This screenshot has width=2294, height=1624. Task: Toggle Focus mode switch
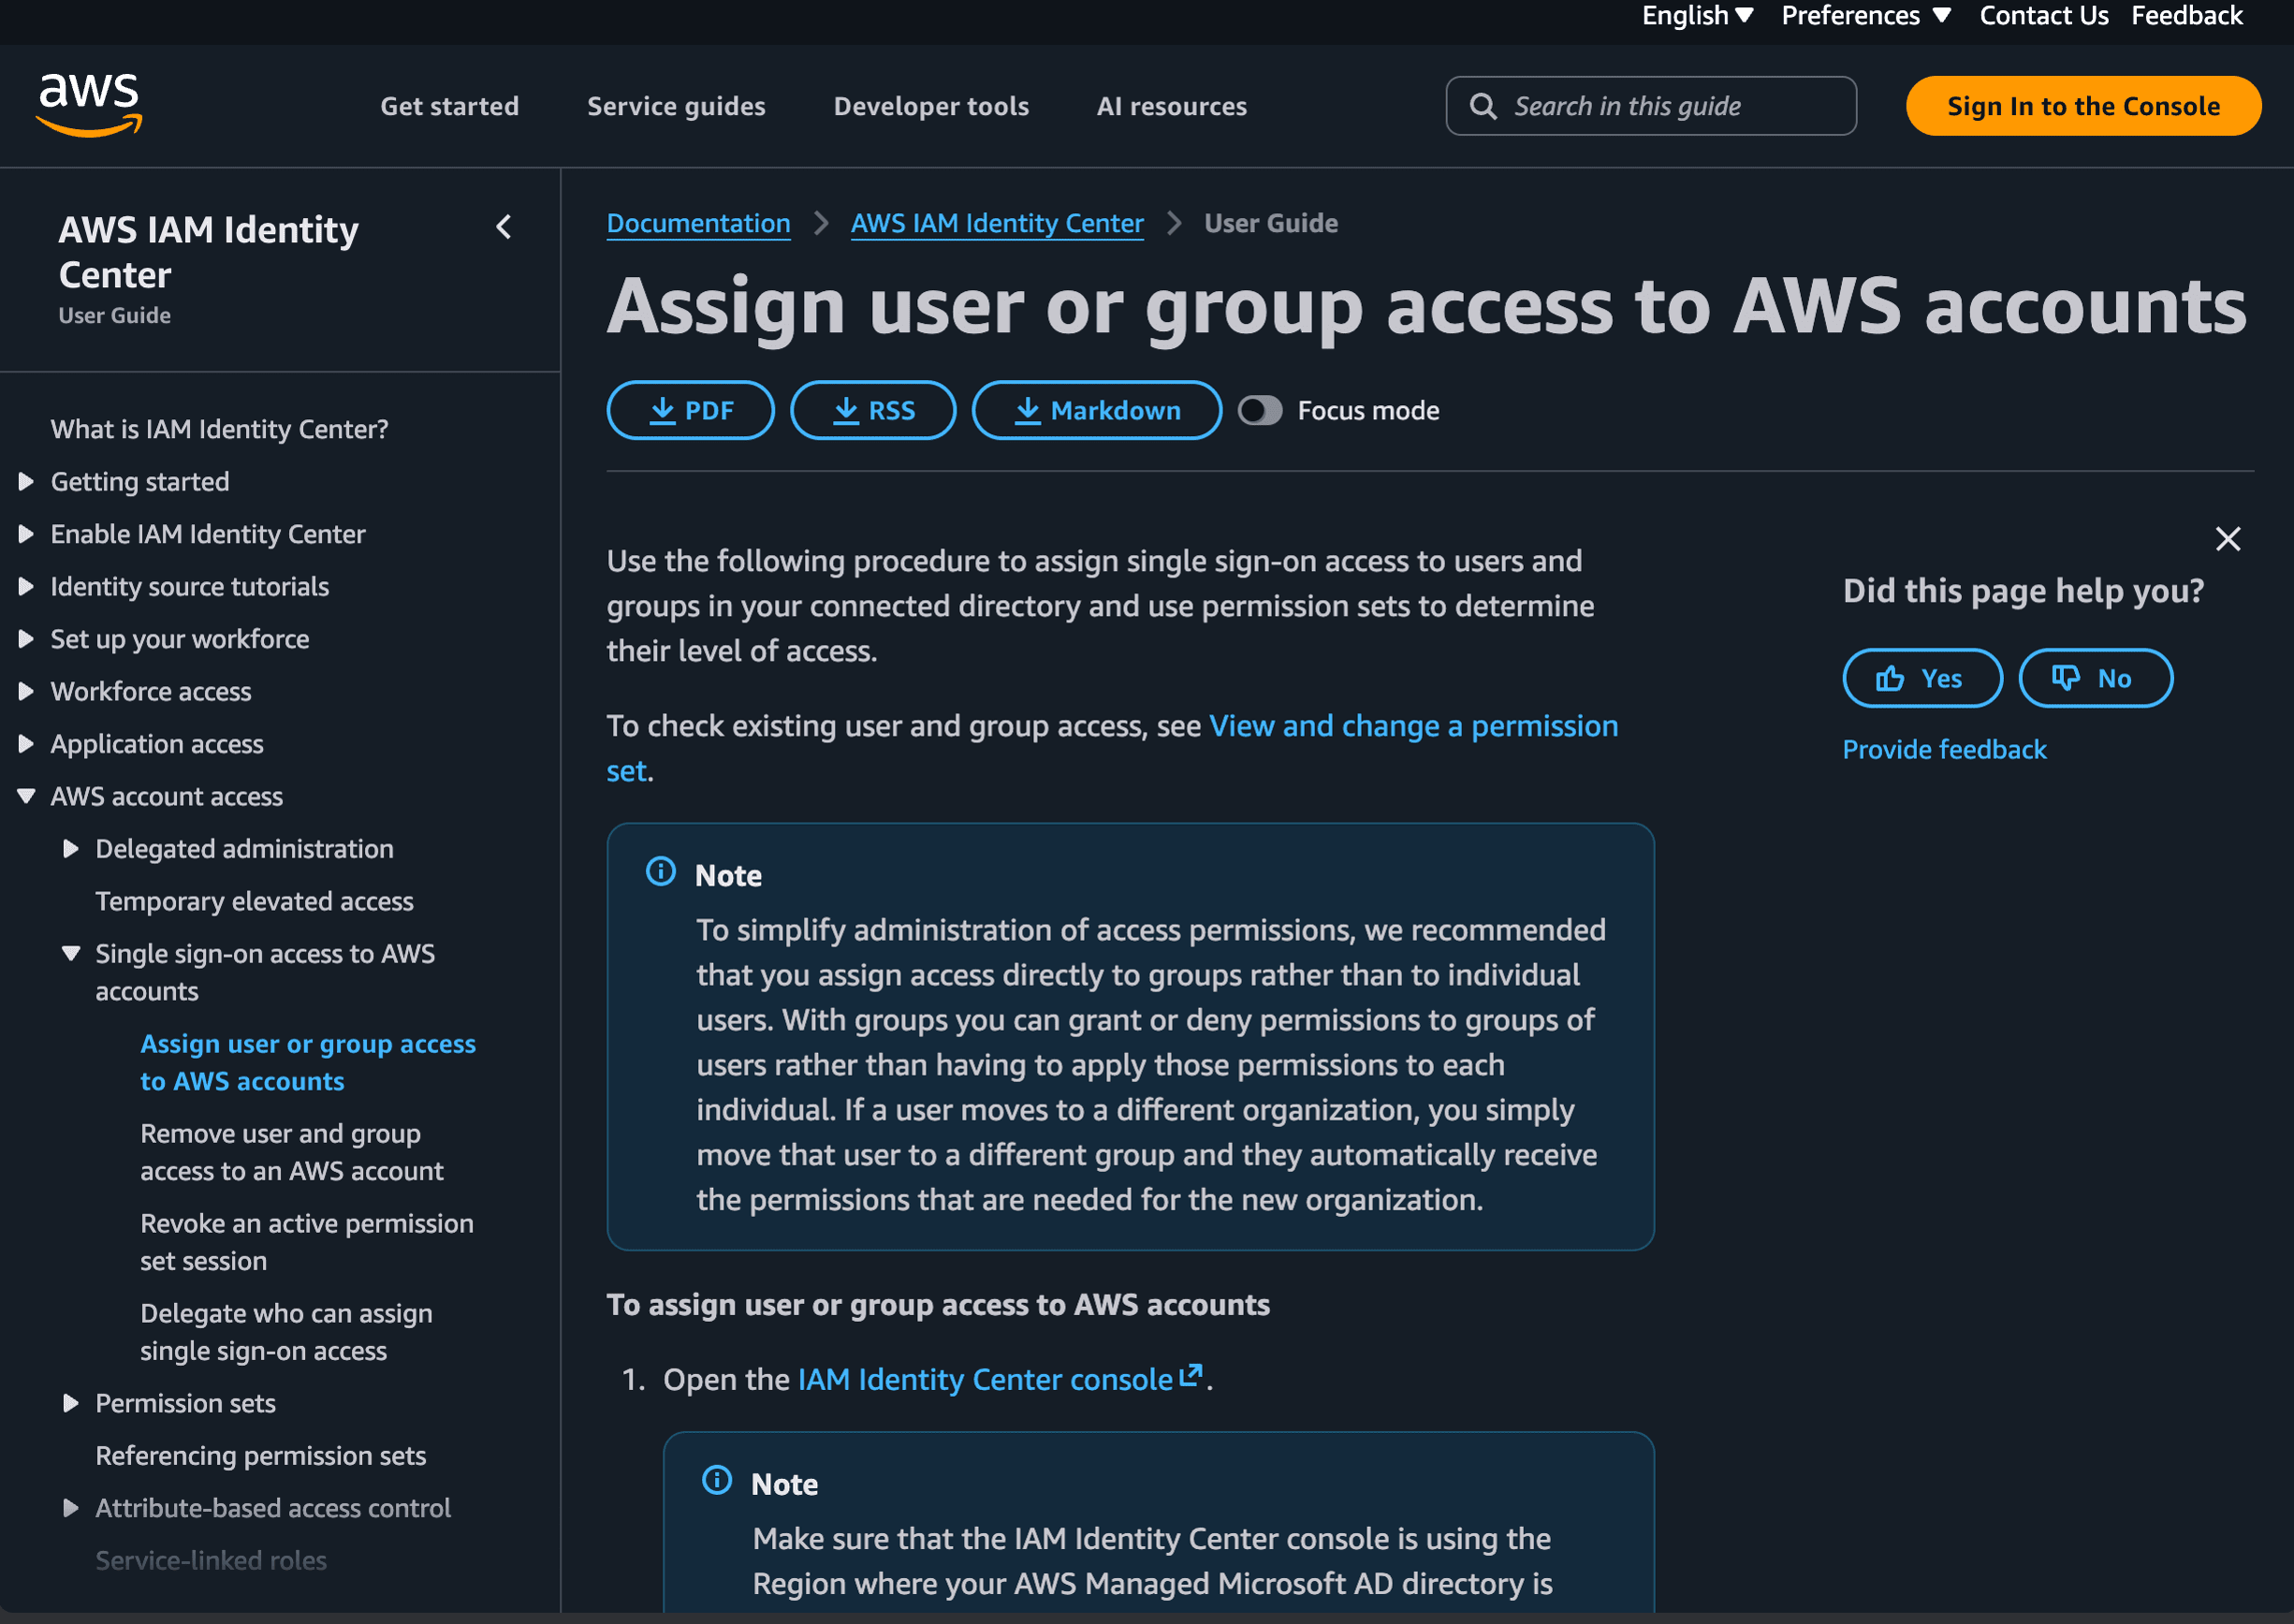(x=1260, y=410)
